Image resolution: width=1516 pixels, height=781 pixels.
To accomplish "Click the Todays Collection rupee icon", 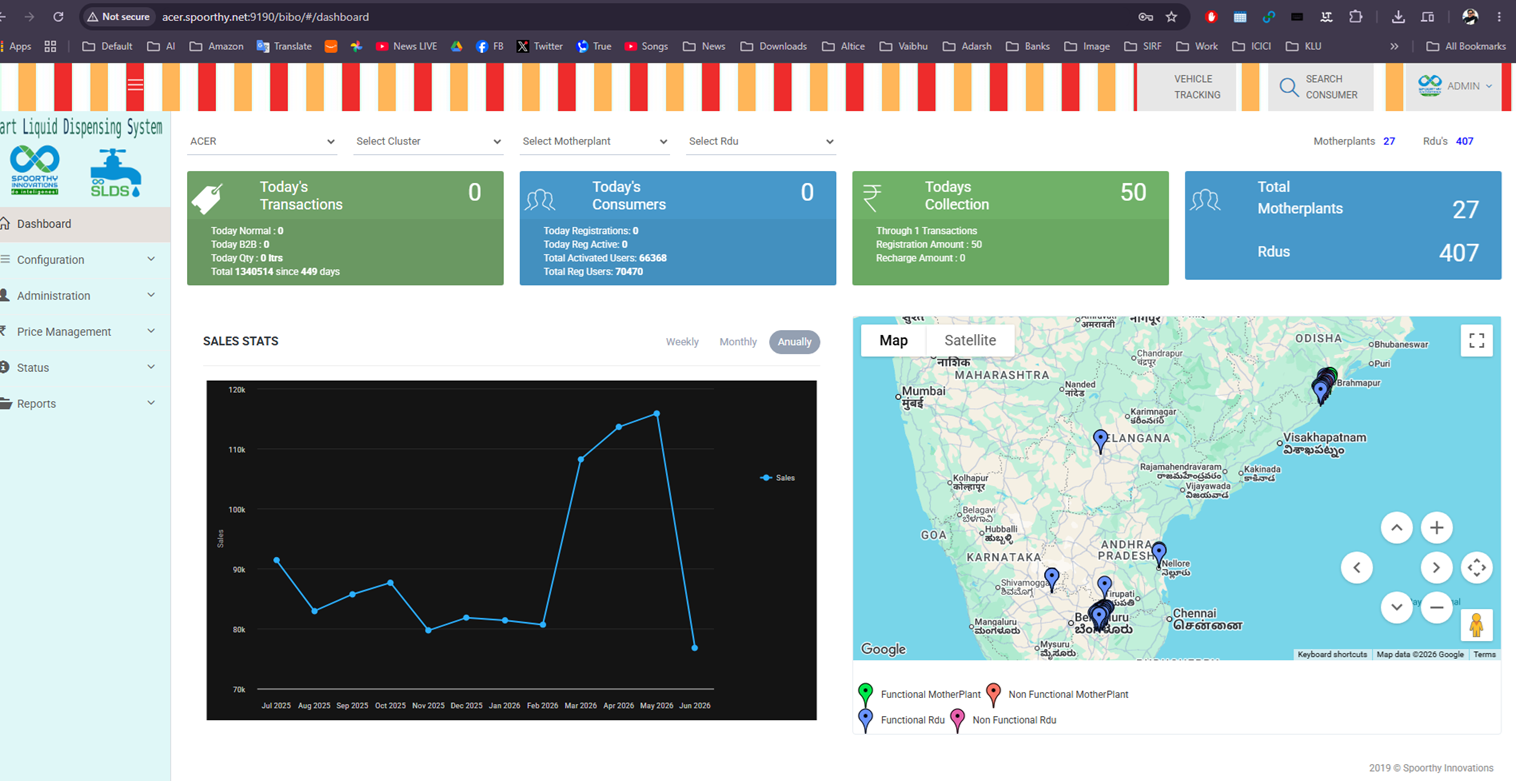I will [872, 198].
